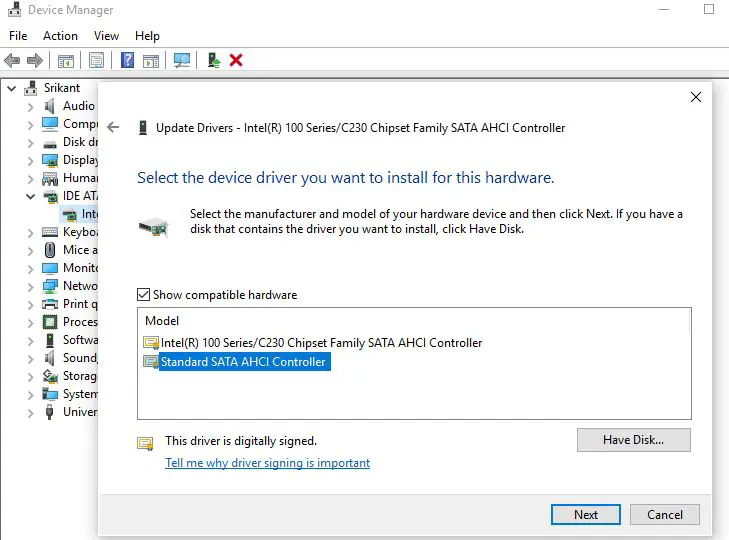
Task: Click the green-arrow Update driver toolbar icon
Action: click(x=214, y=60)
